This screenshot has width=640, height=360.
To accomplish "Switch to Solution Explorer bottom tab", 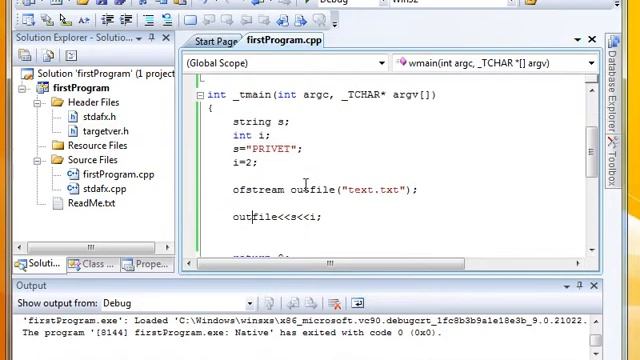I will (38, 264).
